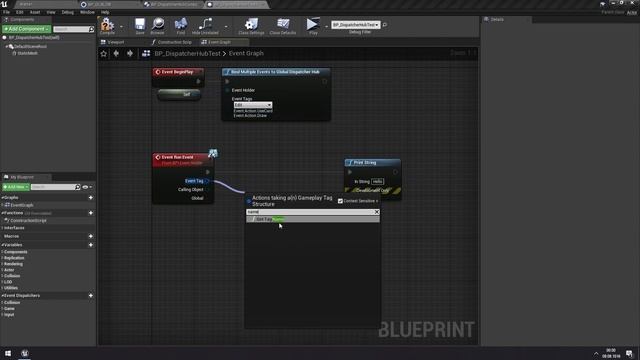Open Play options dropdown arrow
The image size is (640, 360).
(326, 26)
